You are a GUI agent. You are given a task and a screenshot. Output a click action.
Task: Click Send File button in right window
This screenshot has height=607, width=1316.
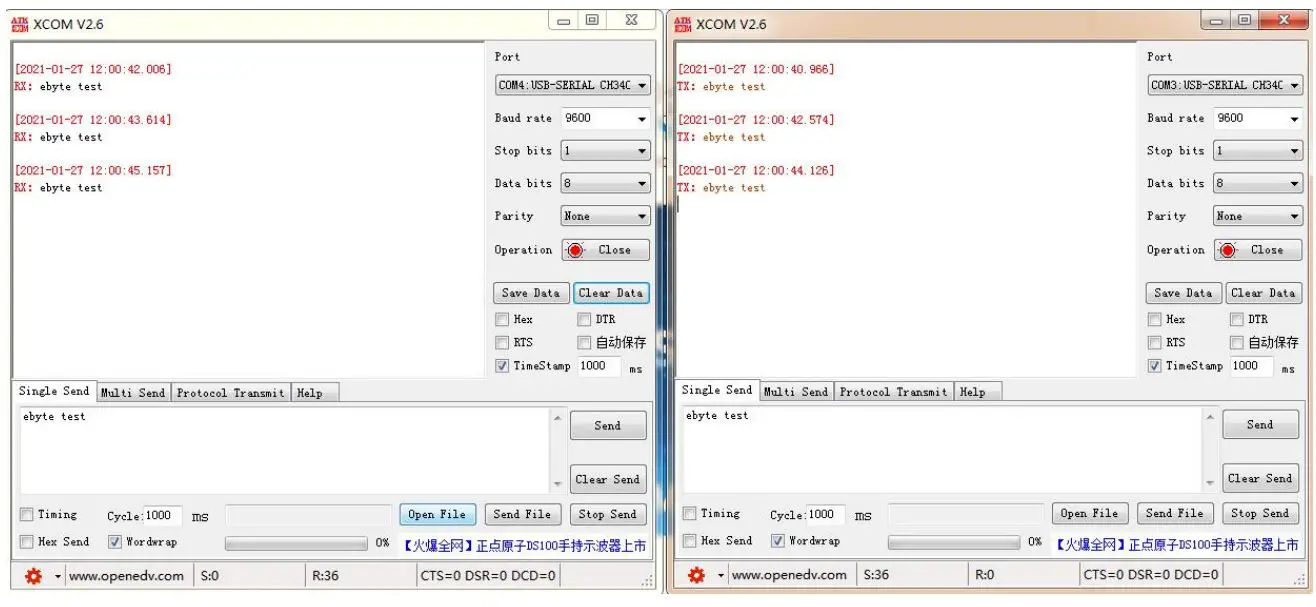point(1175,514)
